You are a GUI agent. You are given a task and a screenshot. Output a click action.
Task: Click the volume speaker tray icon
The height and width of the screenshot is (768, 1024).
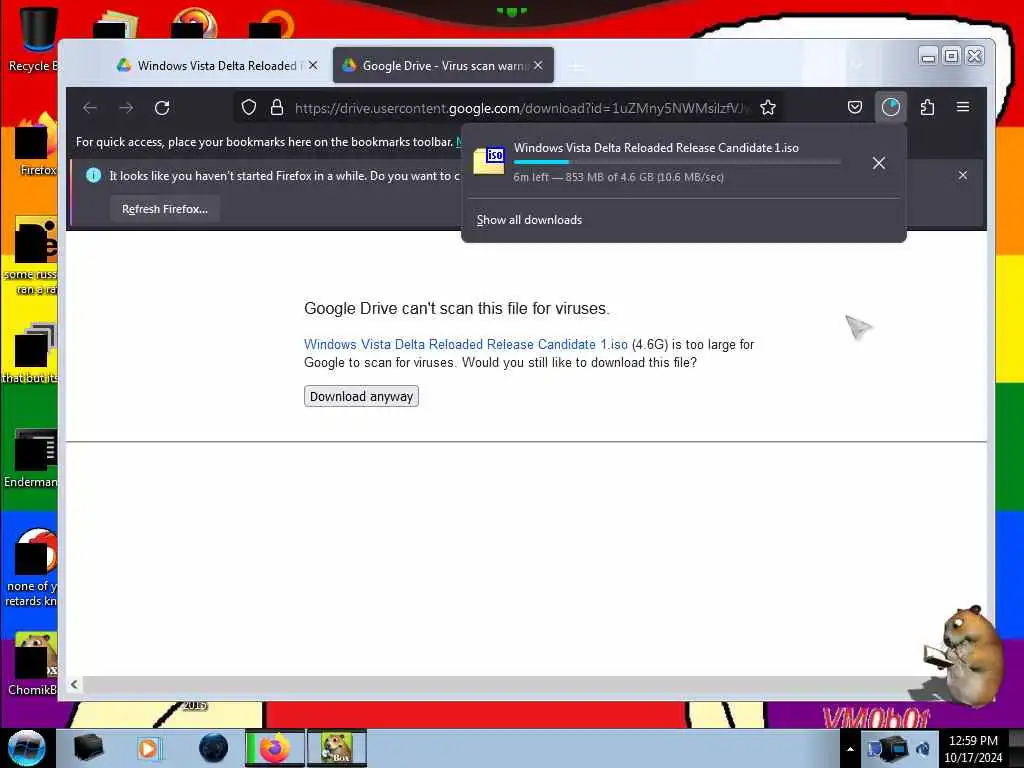(923, 748)
